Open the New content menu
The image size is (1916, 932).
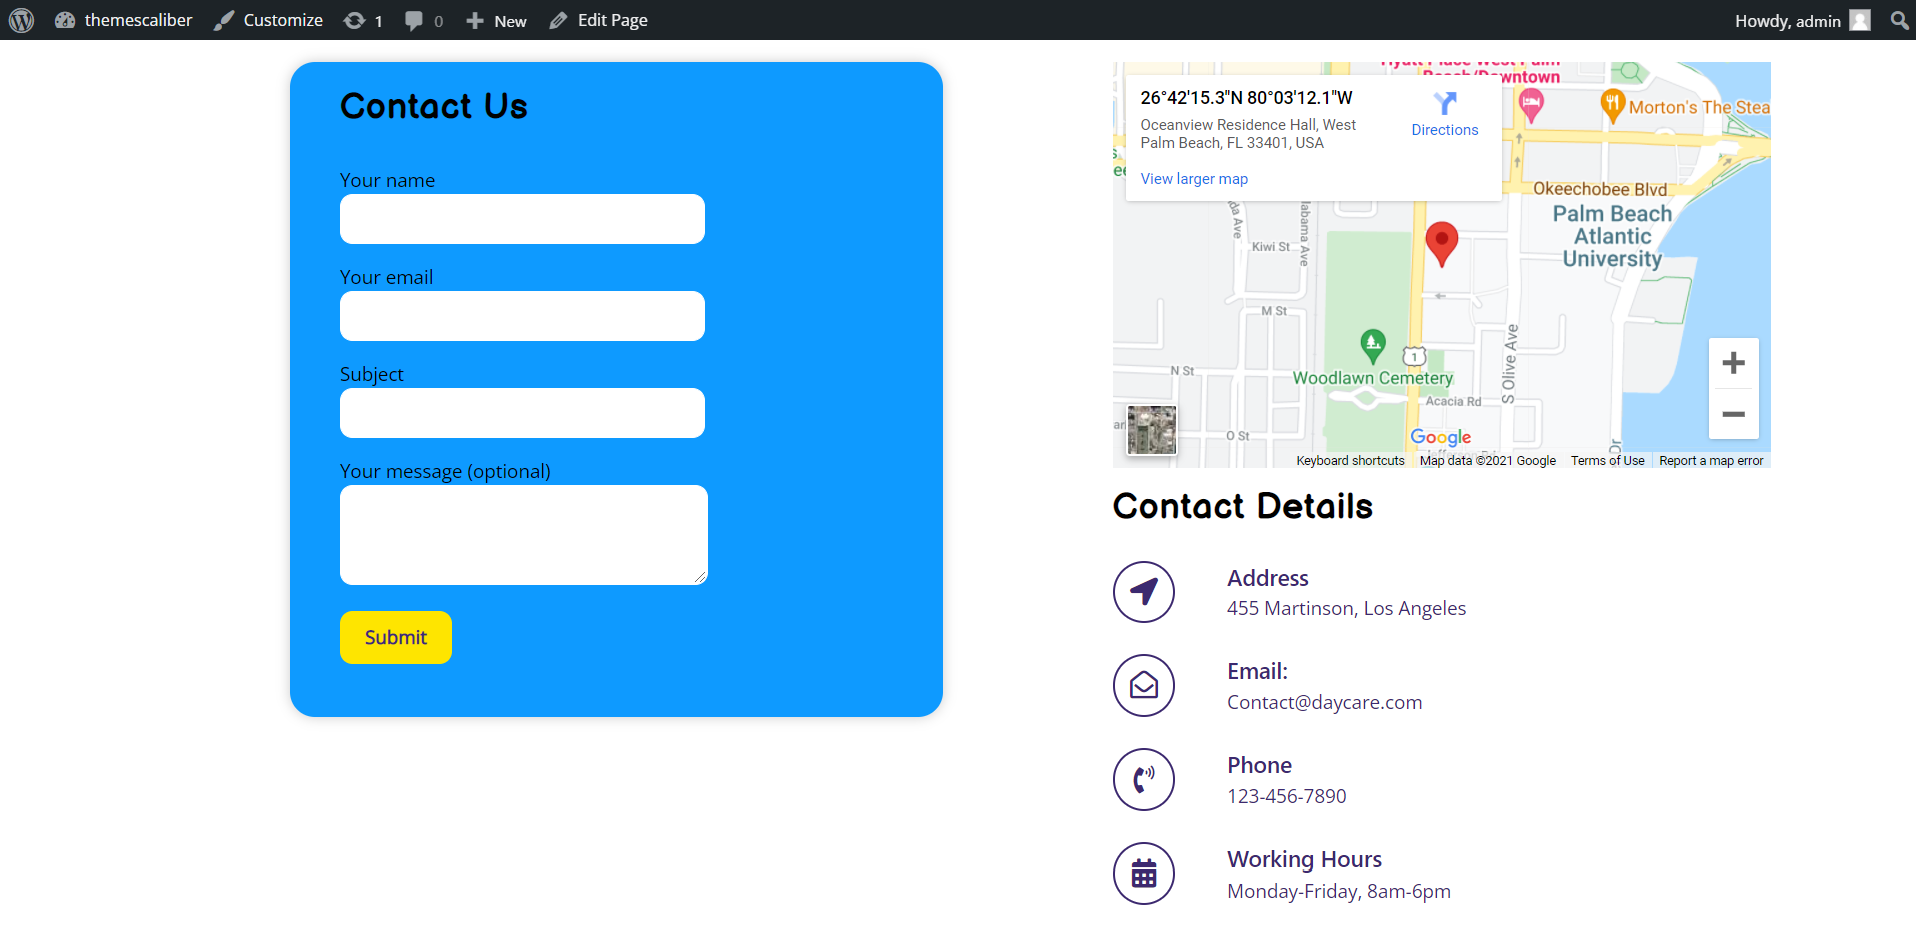pyautogui.click(x=497, y=20)
